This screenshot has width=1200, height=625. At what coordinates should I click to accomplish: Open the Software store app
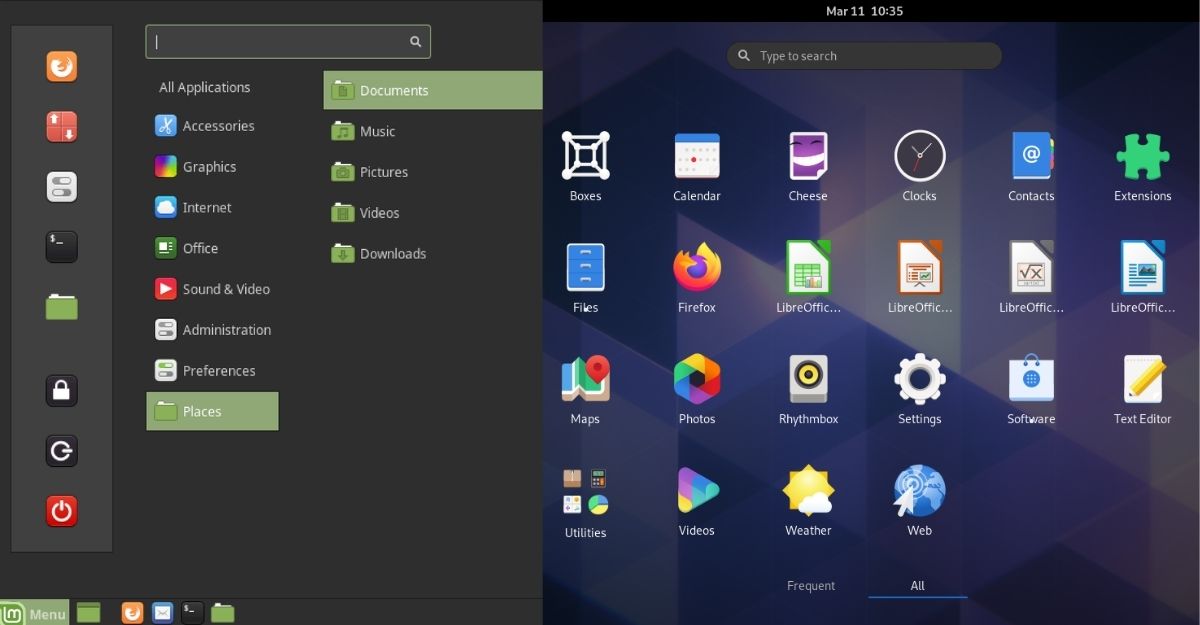pyautogui.click(x=1031, y=390)
